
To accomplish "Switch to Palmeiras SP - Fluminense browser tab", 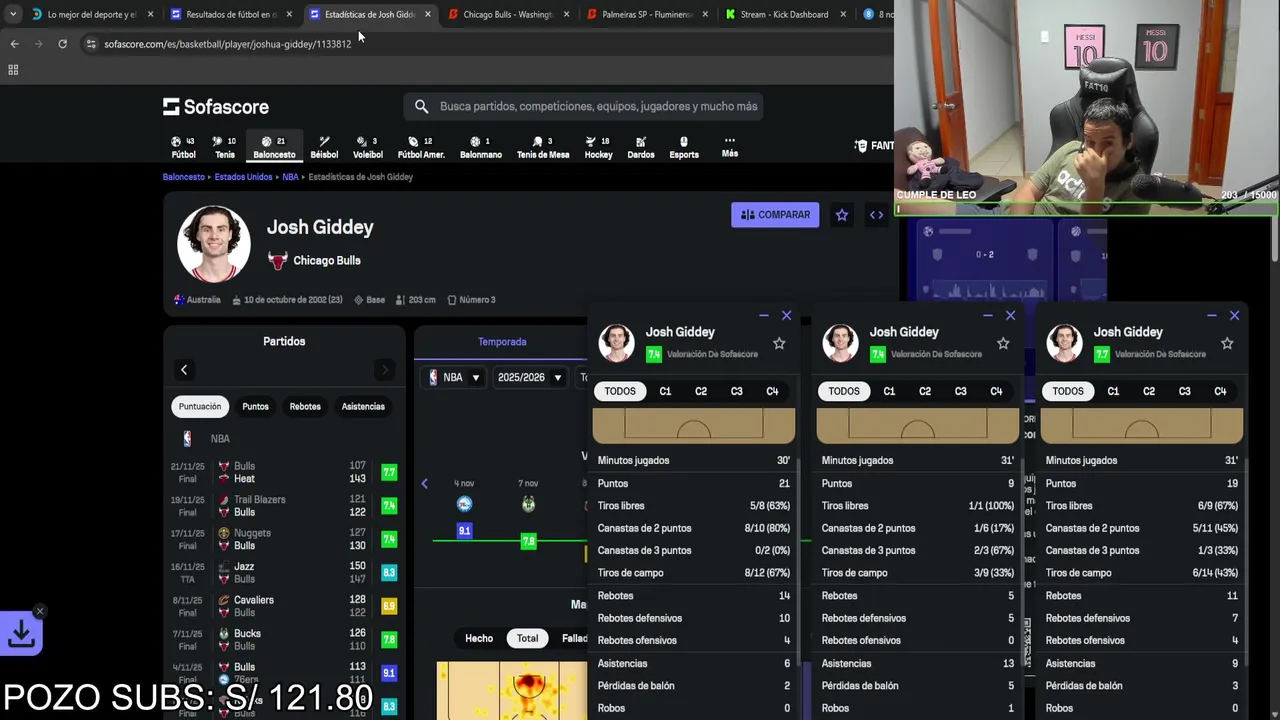I will pos(647,14).
